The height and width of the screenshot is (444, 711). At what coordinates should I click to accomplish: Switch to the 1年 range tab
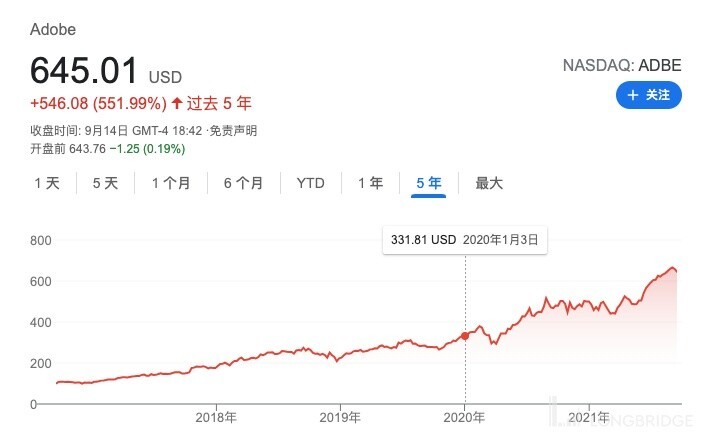(x=370, y=183)
